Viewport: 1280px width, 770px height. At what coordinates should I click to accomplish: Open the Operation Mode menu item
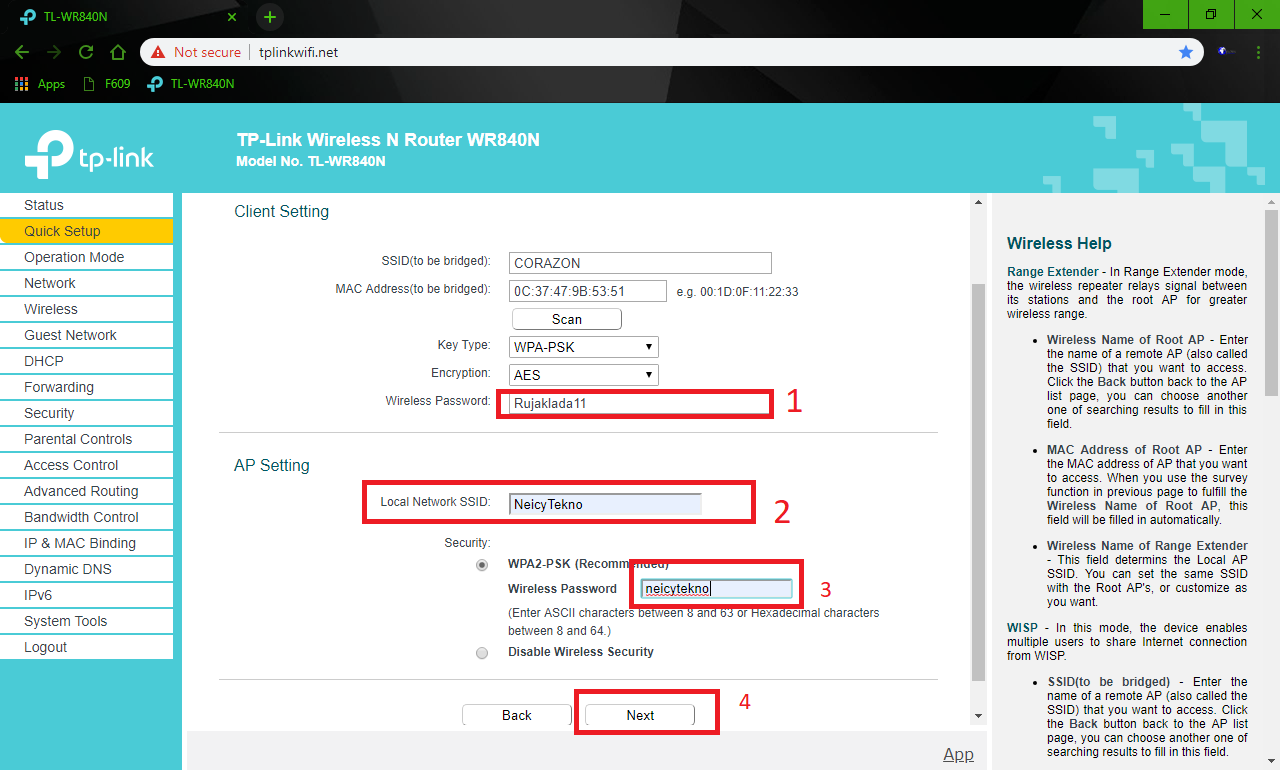click(x=86, y=257)
